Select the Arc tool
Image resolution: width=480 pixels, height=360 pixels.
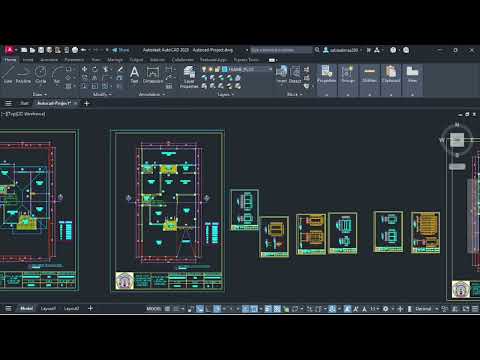tap(57, 75)
